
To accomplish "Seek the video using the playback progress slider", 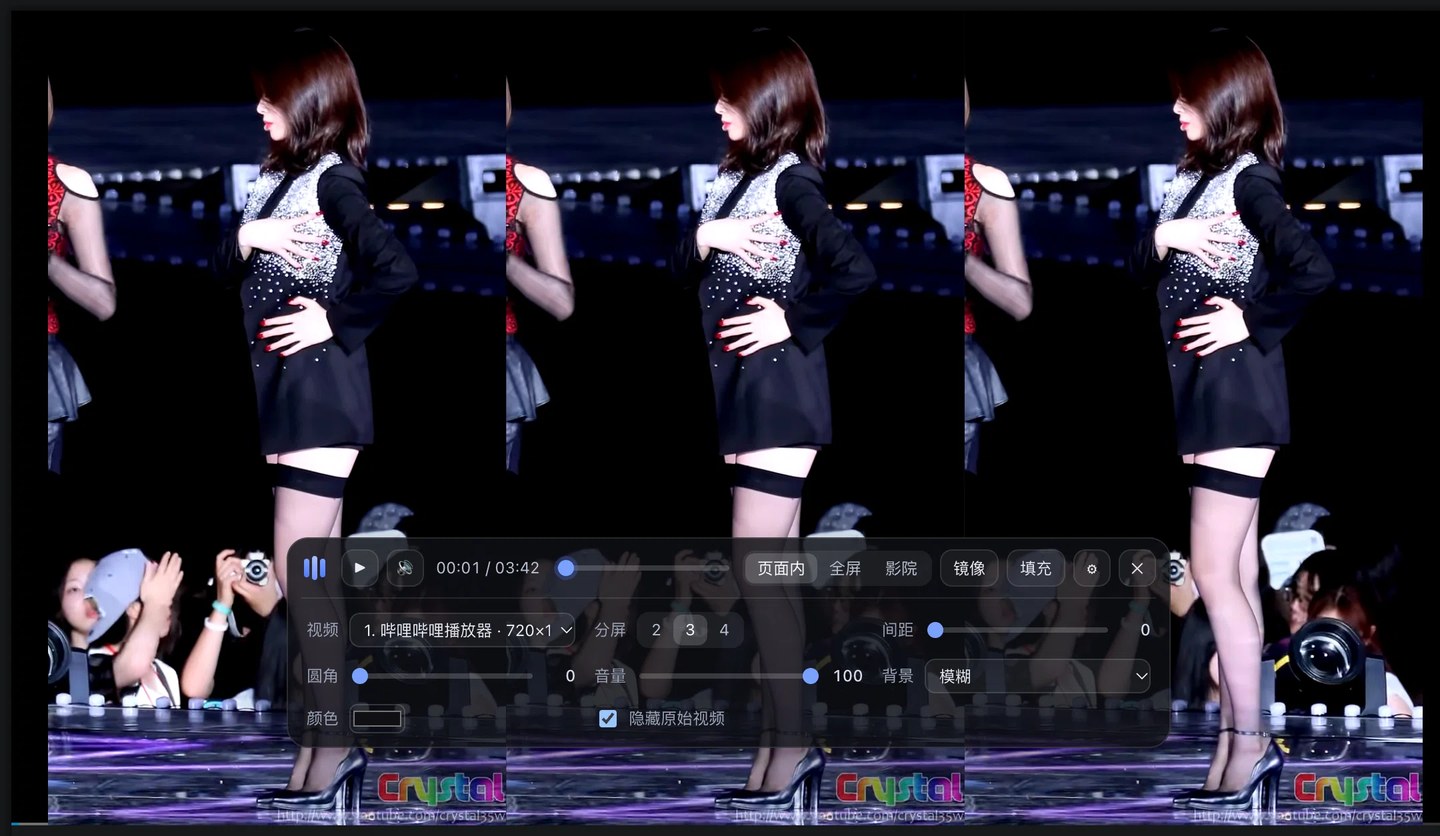I will pos(644,568).
